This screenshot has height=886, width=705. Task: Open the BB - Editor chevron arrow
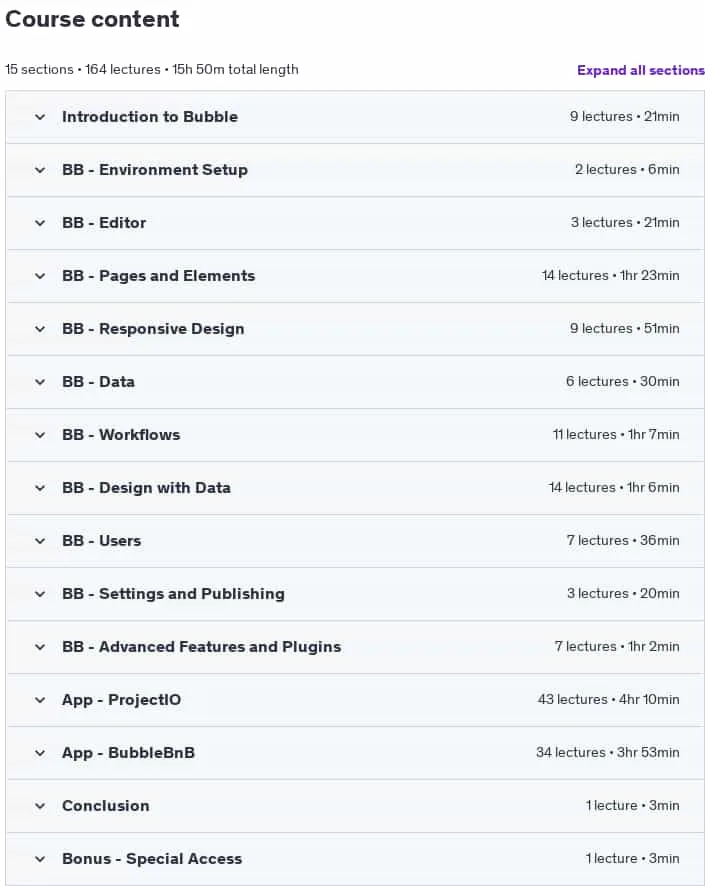[40, 223]
